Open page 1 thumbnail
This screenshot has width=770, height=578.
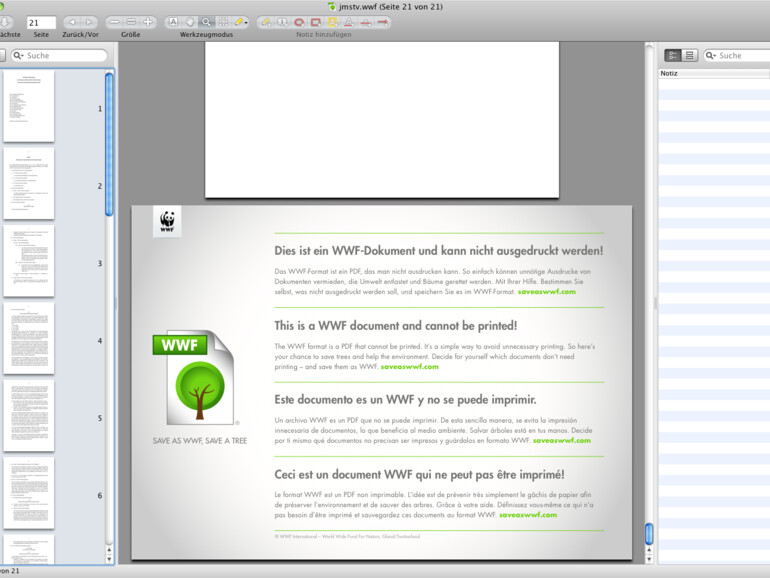point(29,106)
